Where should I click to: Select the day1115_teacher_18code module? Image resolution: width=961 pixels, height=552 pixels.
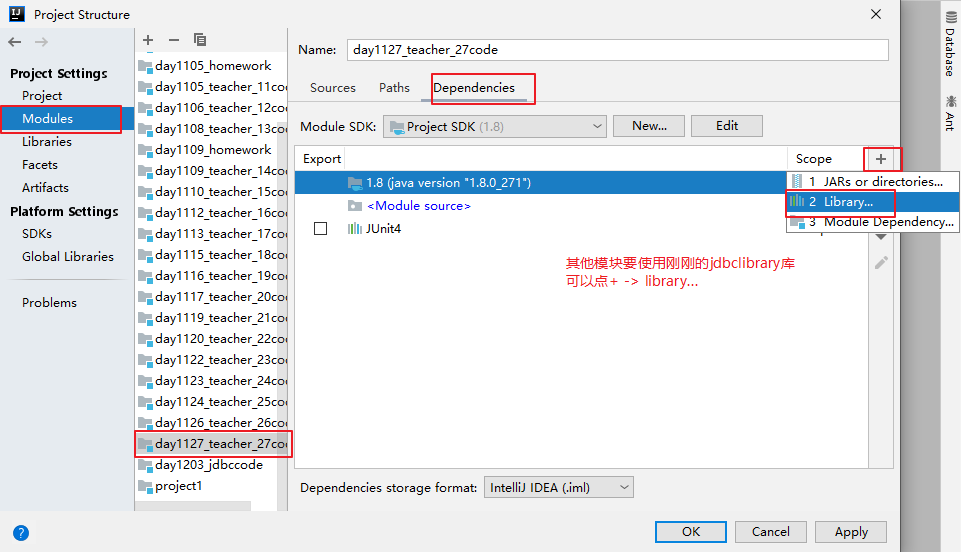[x=211, y=254]
